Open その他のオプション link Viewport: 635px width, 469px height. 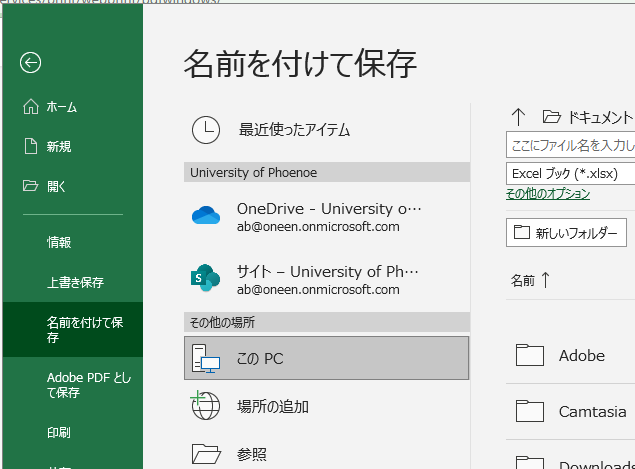click(x=548, y=194)
